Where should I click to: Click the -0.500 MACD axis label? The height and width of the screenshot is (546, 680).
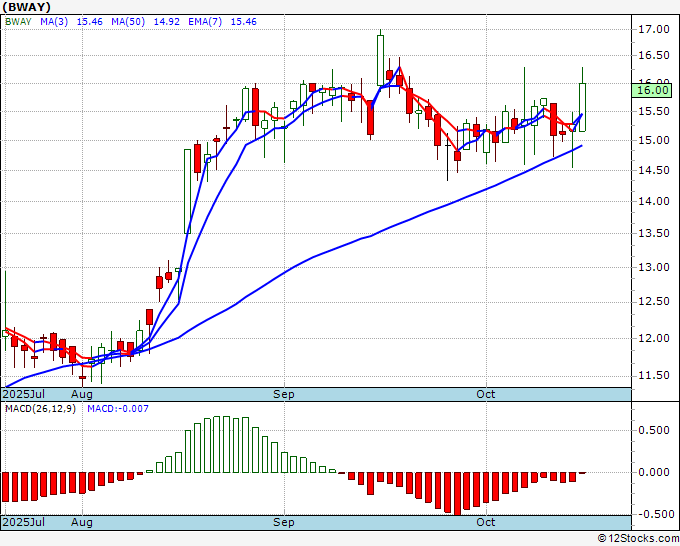pyautogui.click(x=653, y=515)
